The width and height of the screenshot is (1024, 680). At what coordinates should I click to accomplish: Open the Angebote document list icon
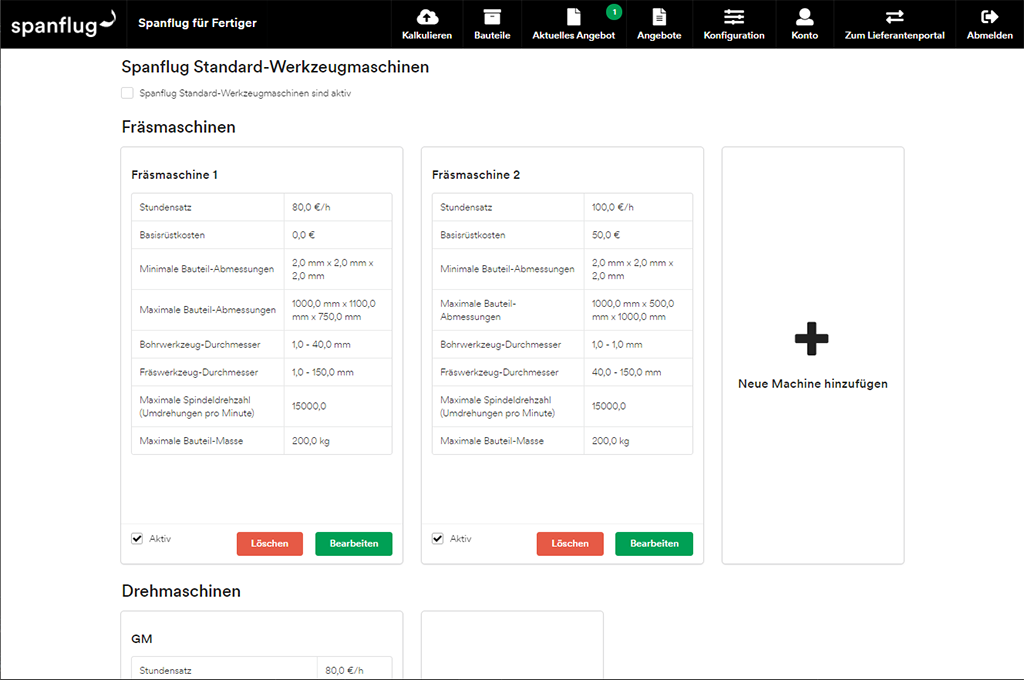click(x=659, y=16)
